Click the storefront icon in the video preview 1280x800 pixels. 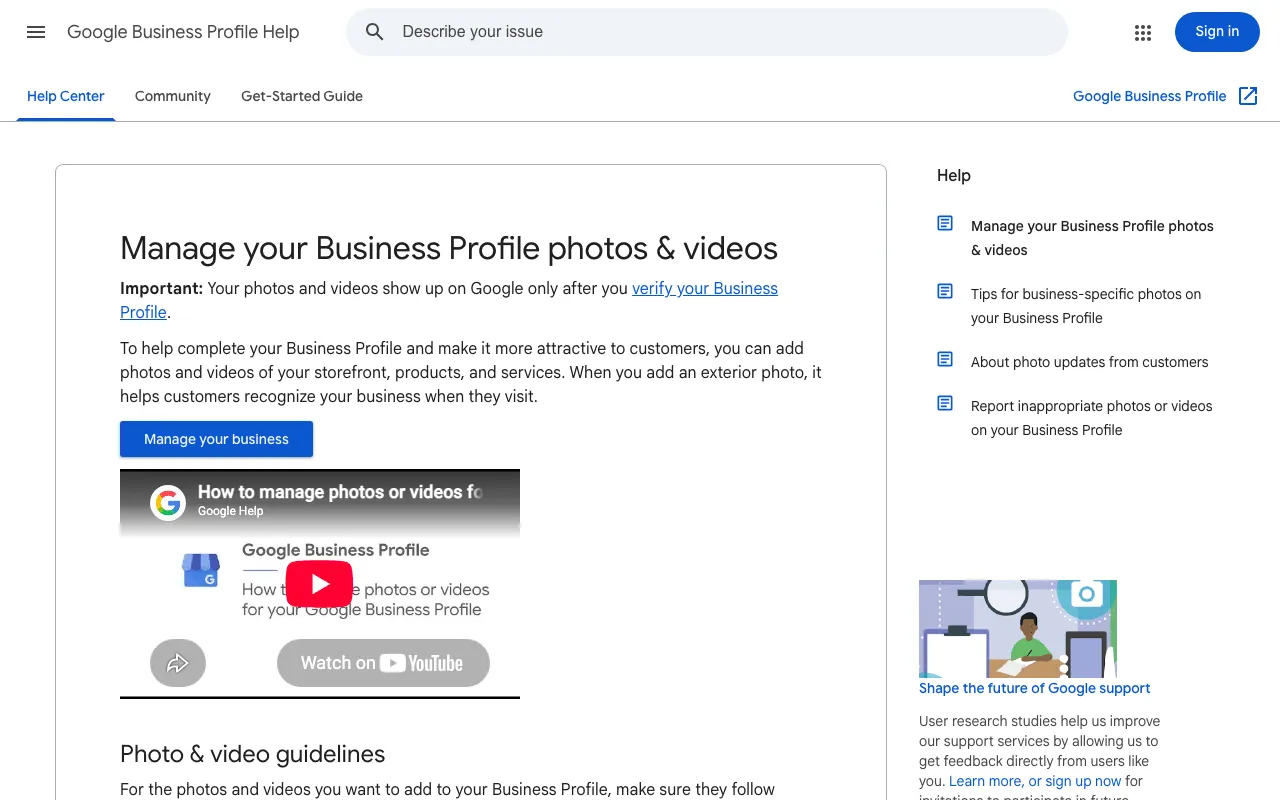(x=201, y=571)
